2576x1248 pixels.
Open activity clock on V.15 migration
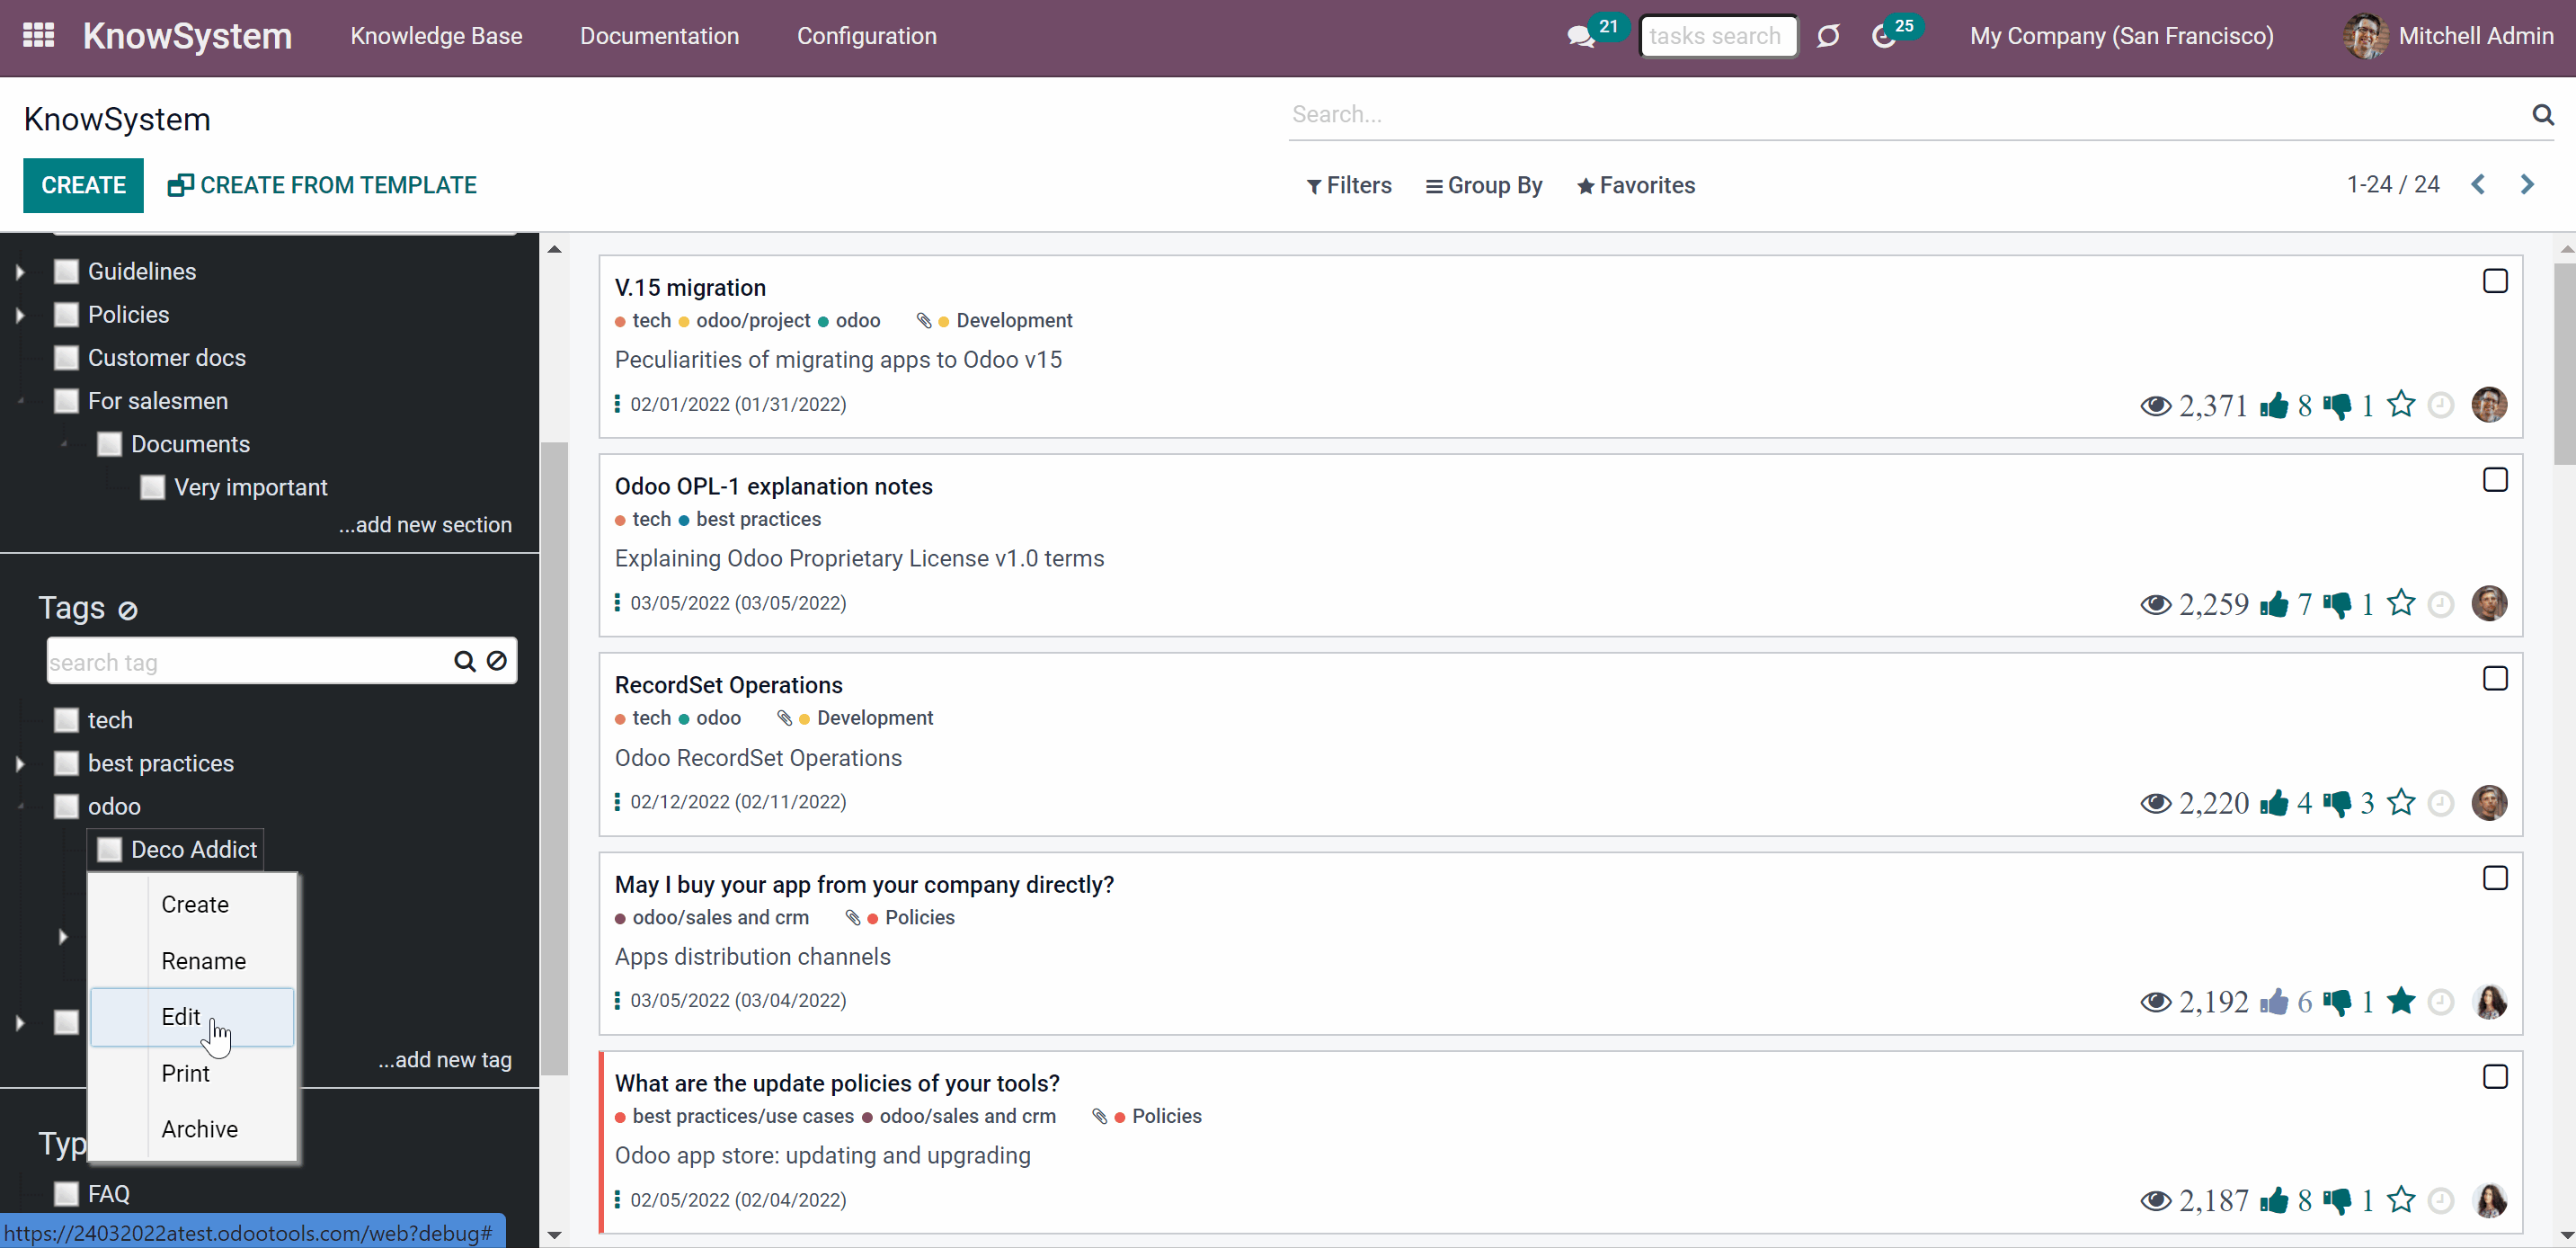2441,405
